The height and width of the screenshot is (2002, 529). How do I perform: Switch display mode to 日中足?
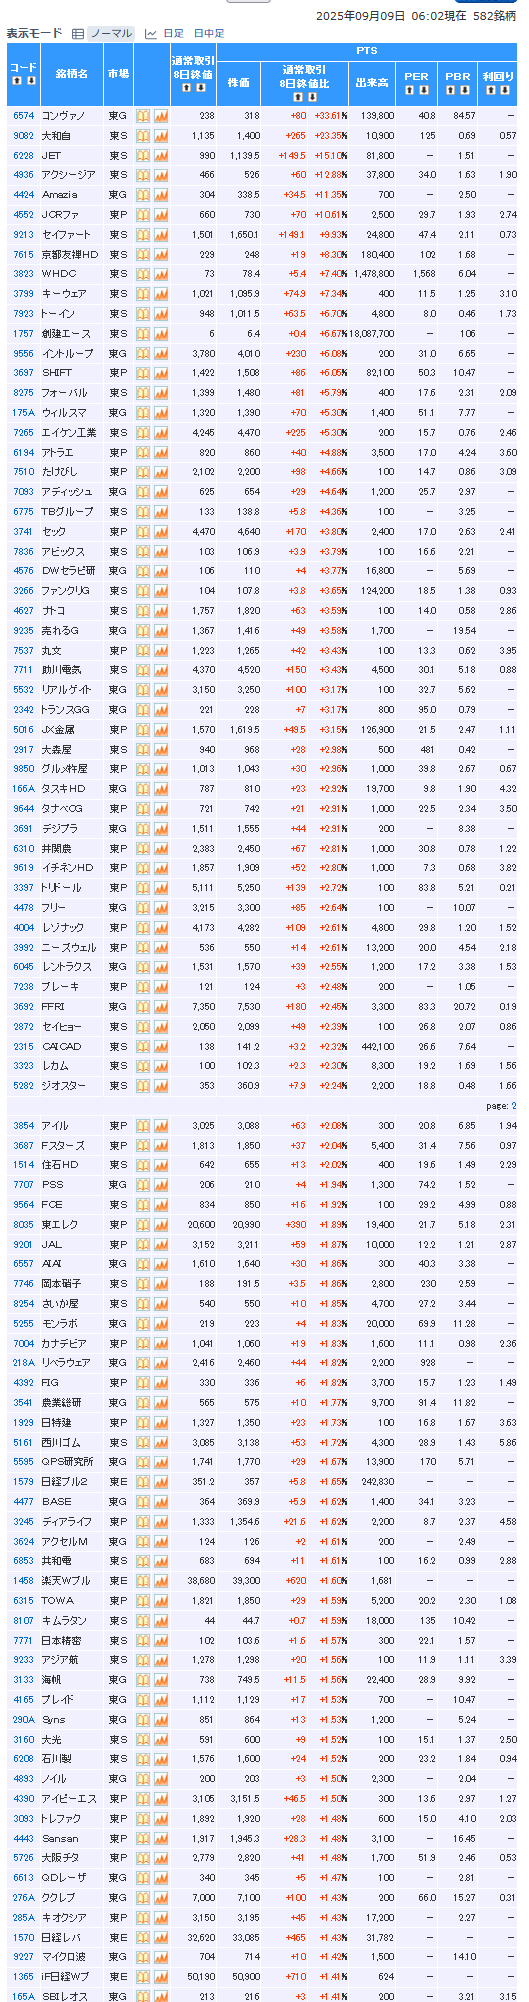209,33
